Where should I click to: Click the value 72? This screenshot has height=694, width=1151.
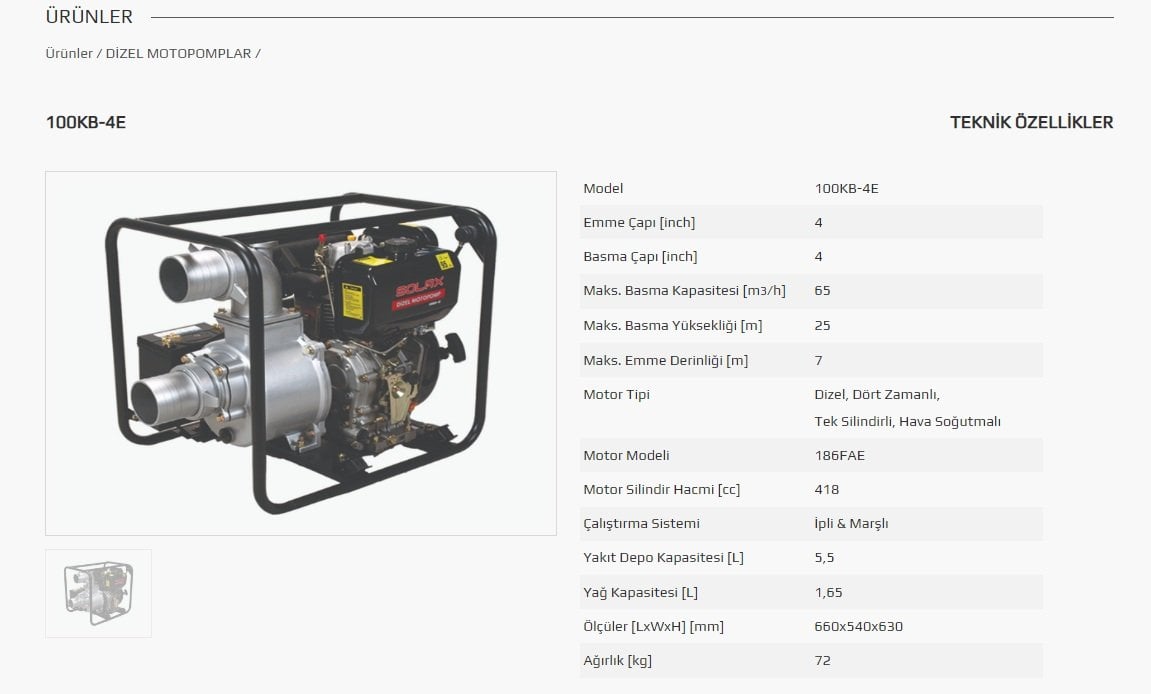click(822, 661)
